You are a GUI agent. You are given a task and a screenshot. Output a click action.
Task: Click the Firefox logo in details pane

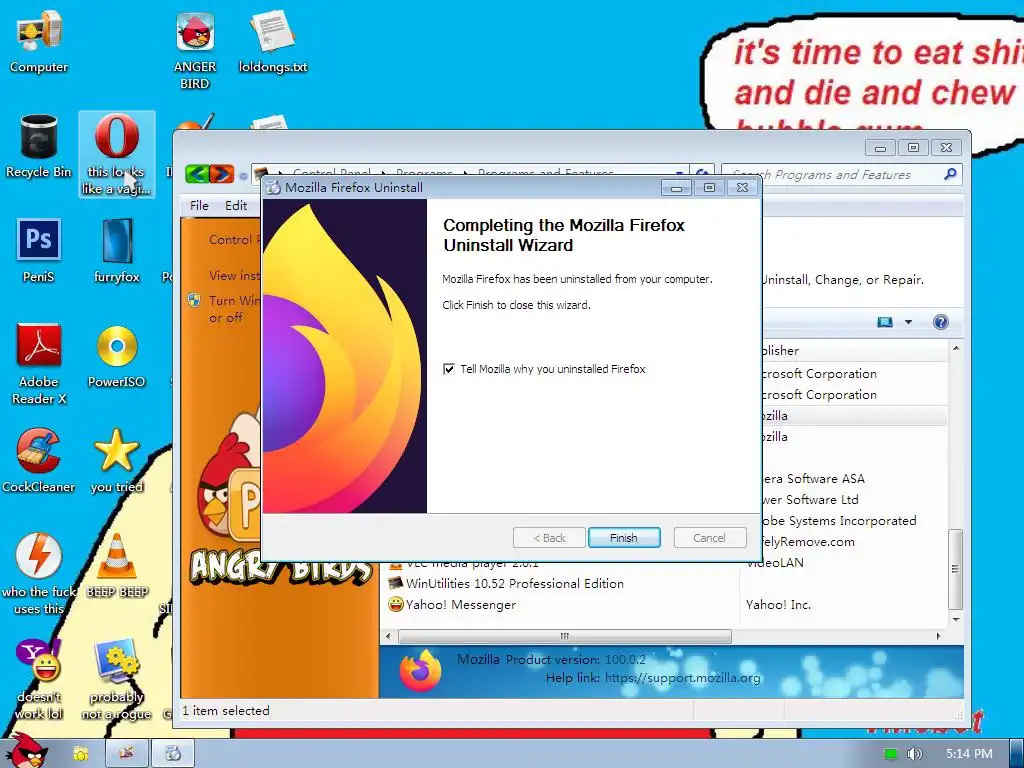pos(420,671)
